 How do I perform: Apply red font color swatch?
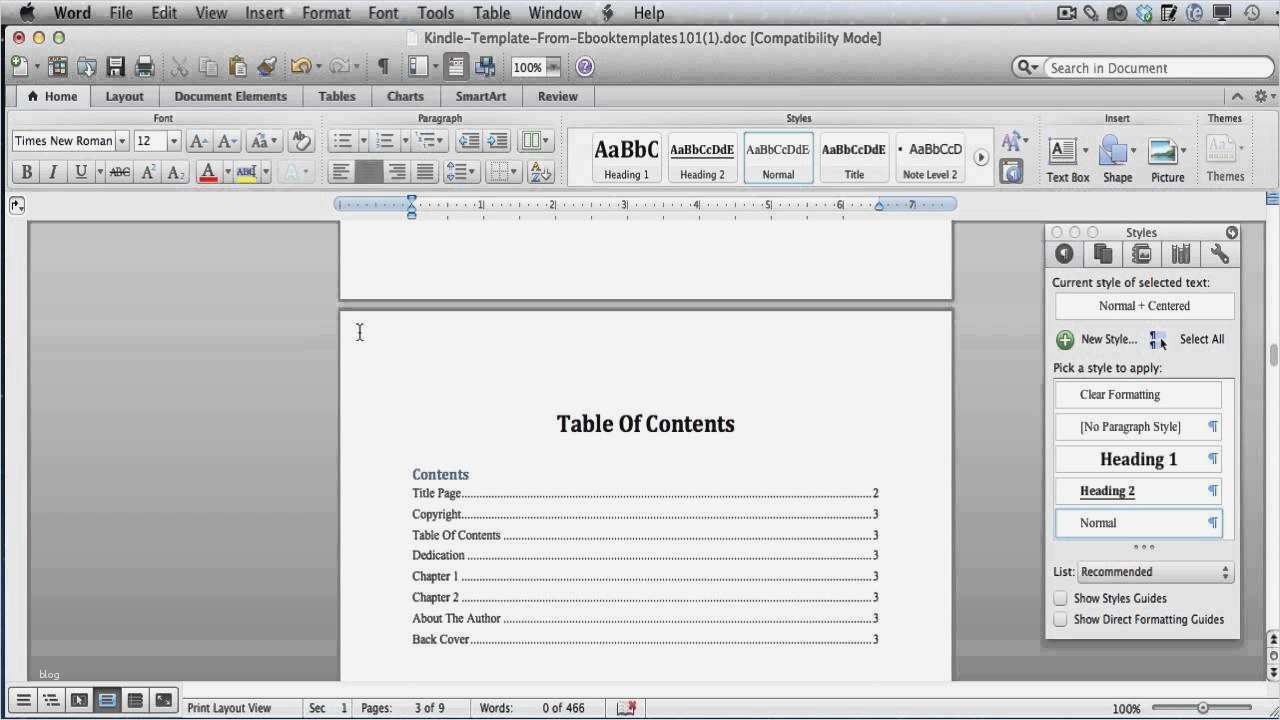click(x=208, y=172)
